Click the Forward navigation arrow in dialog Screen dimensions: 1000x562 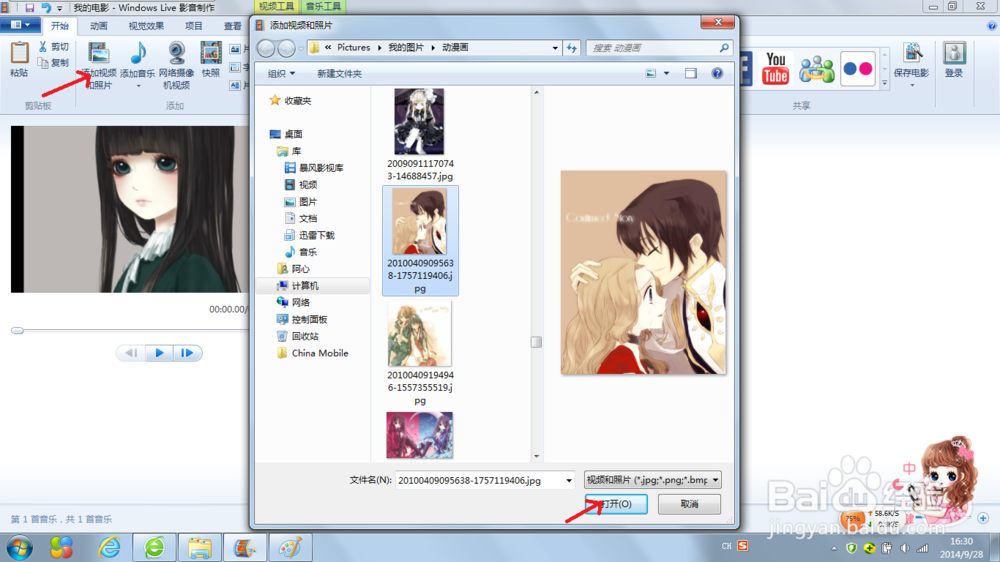pyautogui.click(x=286, y=48)
